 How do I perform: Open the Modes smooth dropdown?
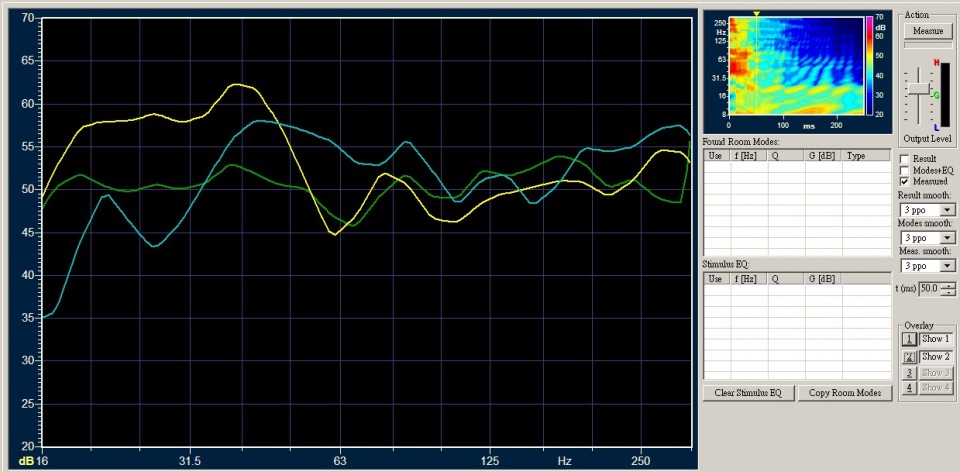(947, 238)
